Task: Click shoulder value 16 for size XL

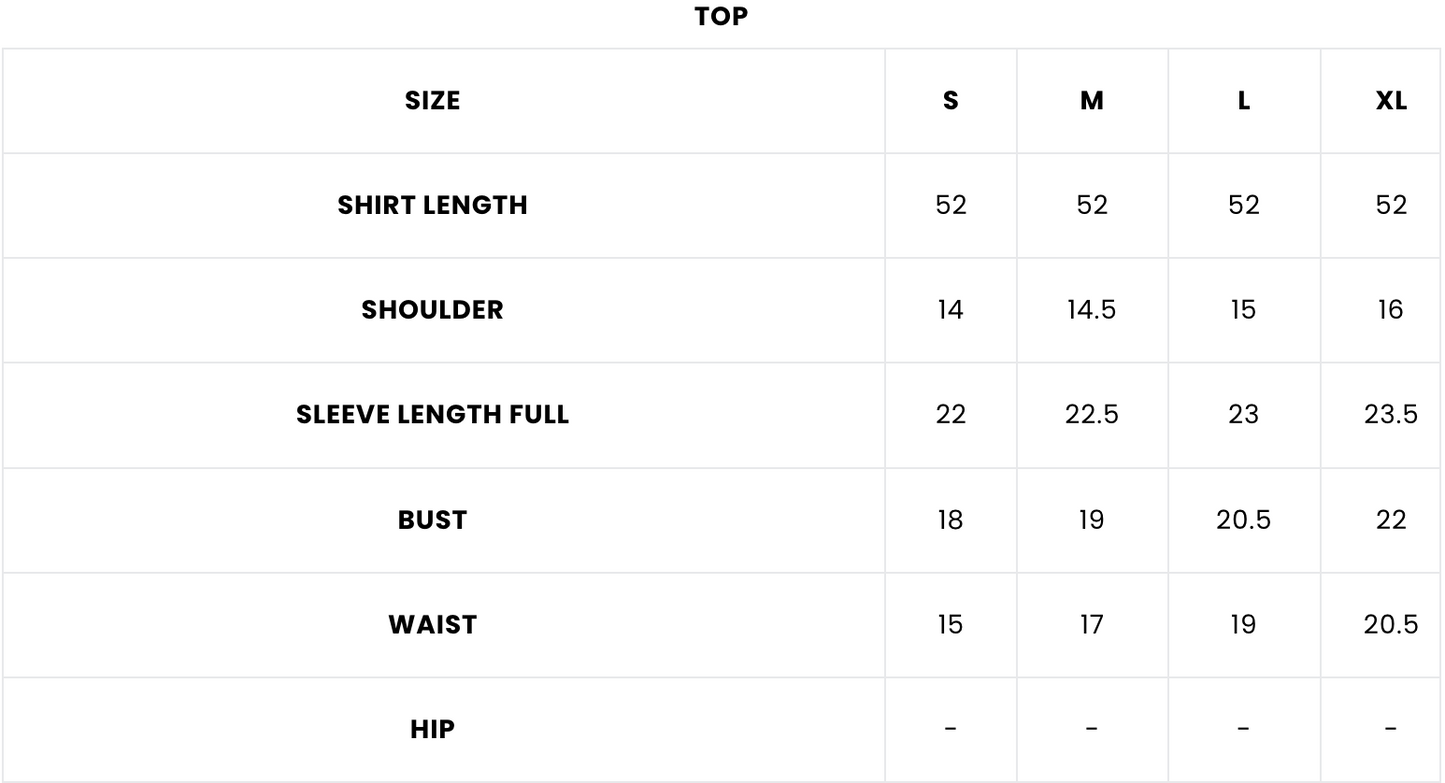Action: (1391, 310)
